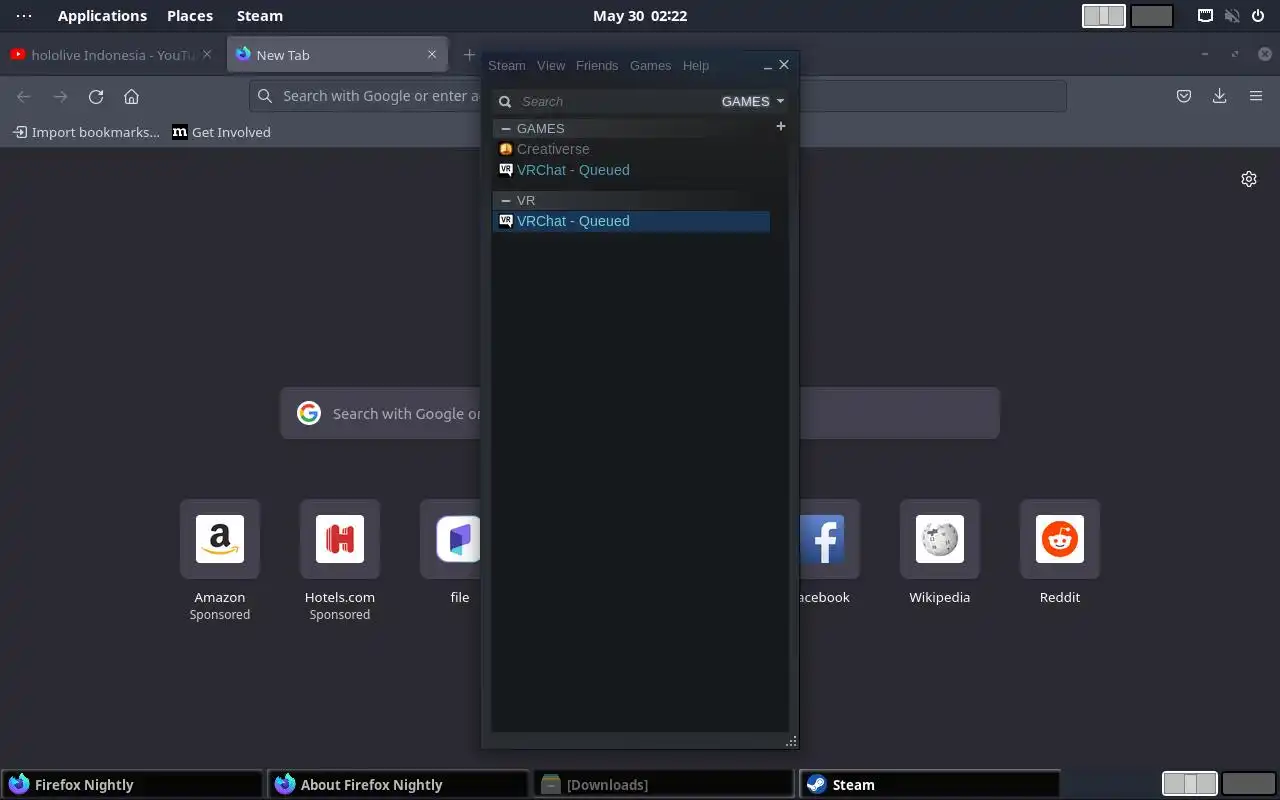
Task: Click the VRChat icon under GAMES category
Action: [x=506, y=170]
